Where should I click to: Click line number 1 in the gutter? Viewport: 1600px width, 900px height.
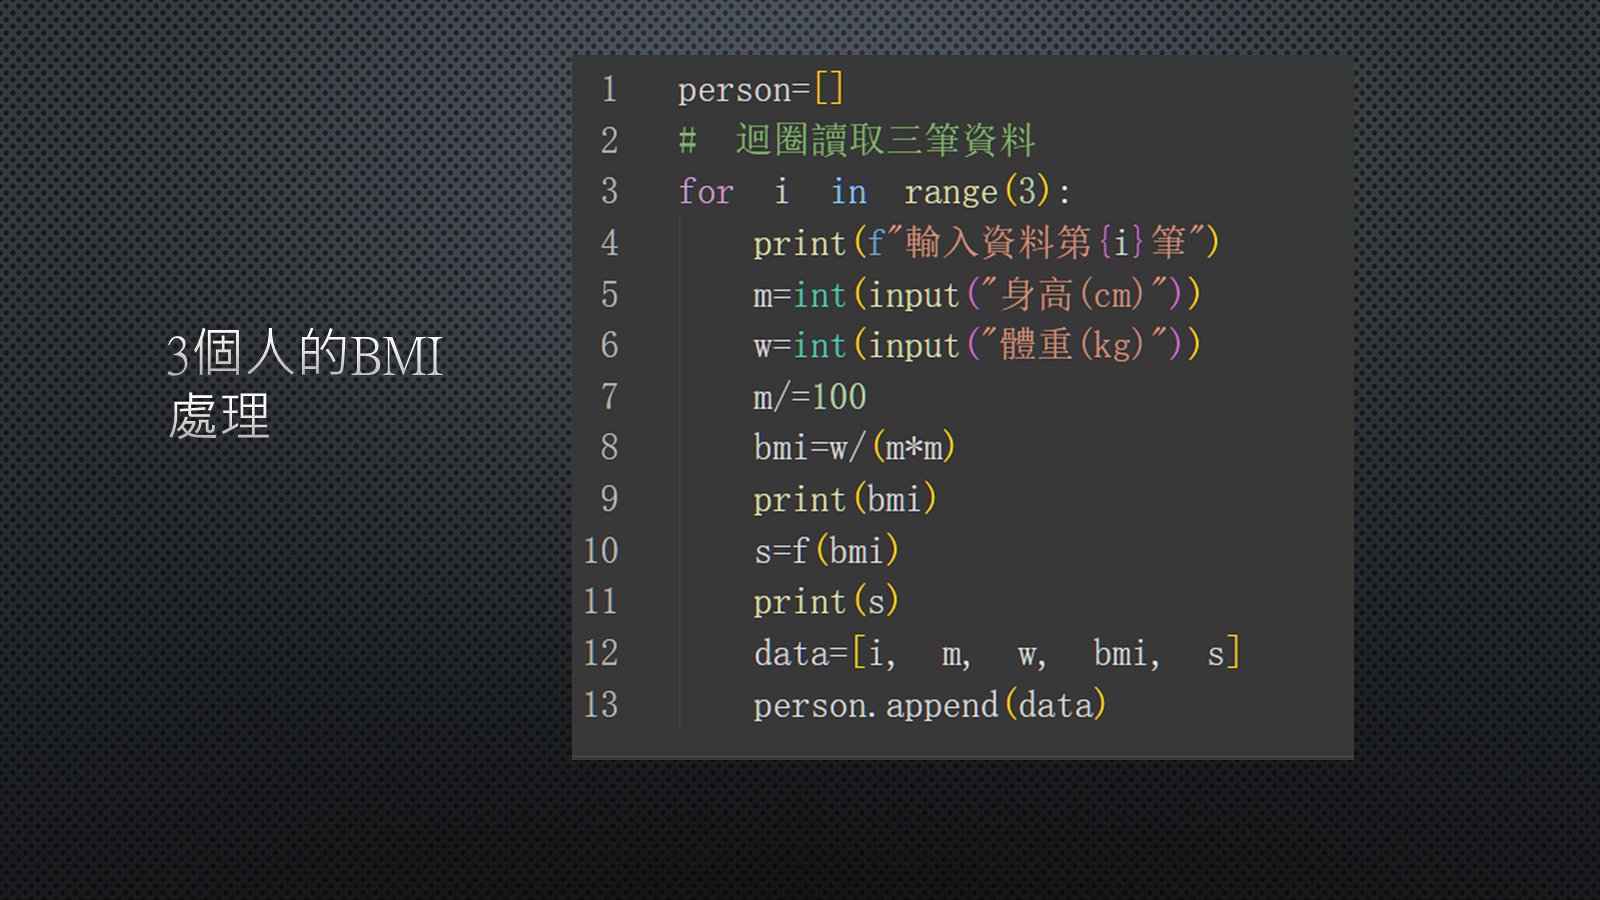[x=609, y=90]
